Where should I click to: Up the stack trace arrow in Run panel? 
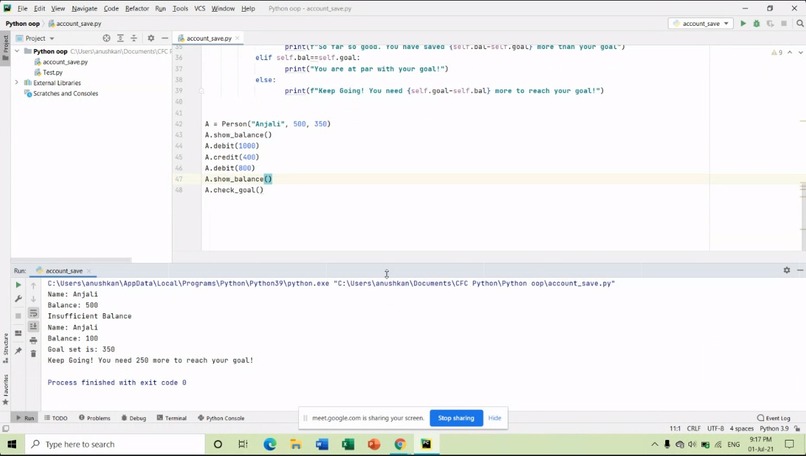click(33, 285)
